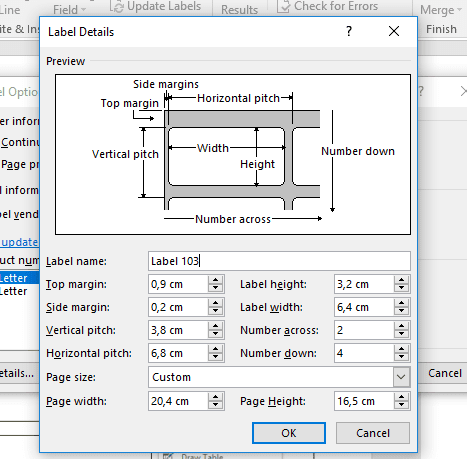Click the Label width value field
Image resolution: width=467 pixels, height=459 pixels.
tap(364, 307)
